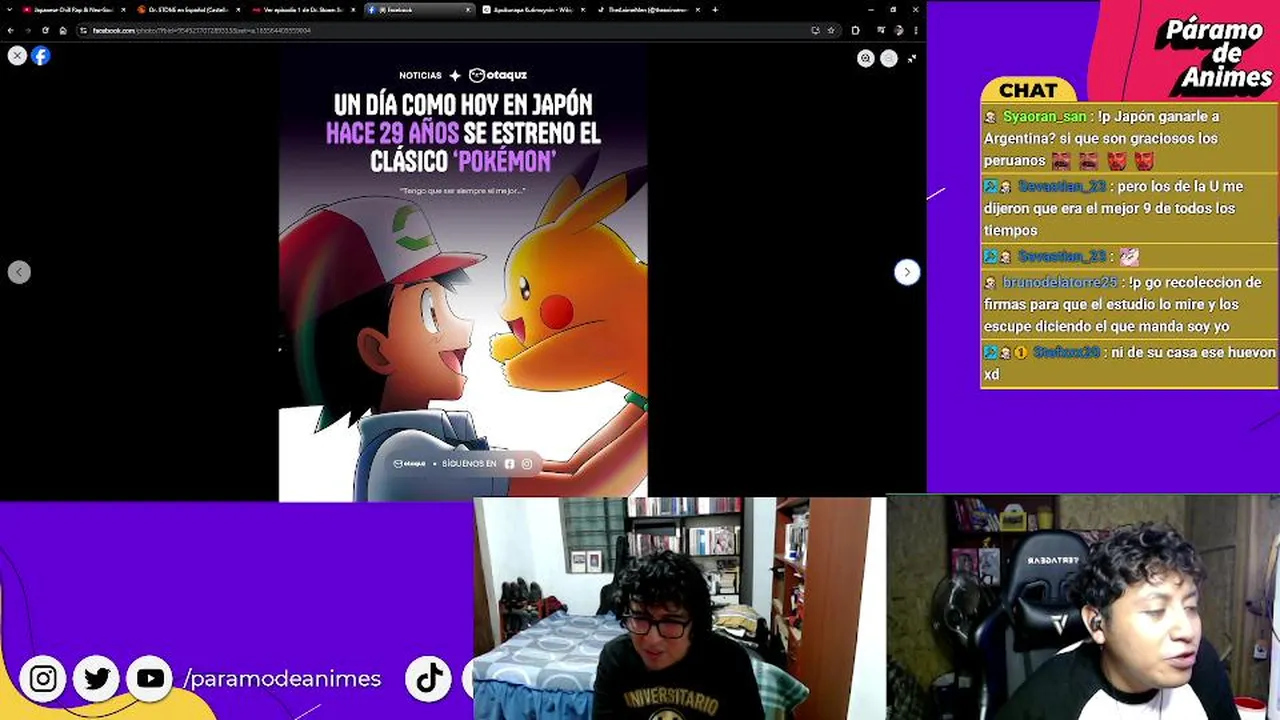Click the Pokémon anniversary post image
The width and height of the screenshot is (1280, 720).
point(463,272)
